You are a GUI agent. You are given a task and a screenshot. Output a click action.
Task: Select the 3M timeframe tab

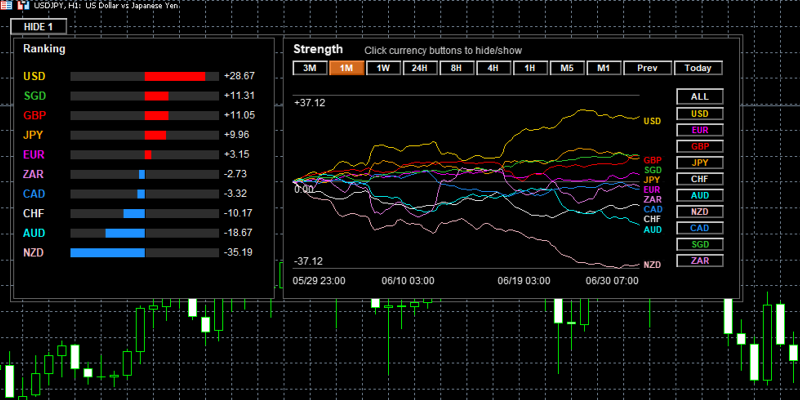(310, 68)
